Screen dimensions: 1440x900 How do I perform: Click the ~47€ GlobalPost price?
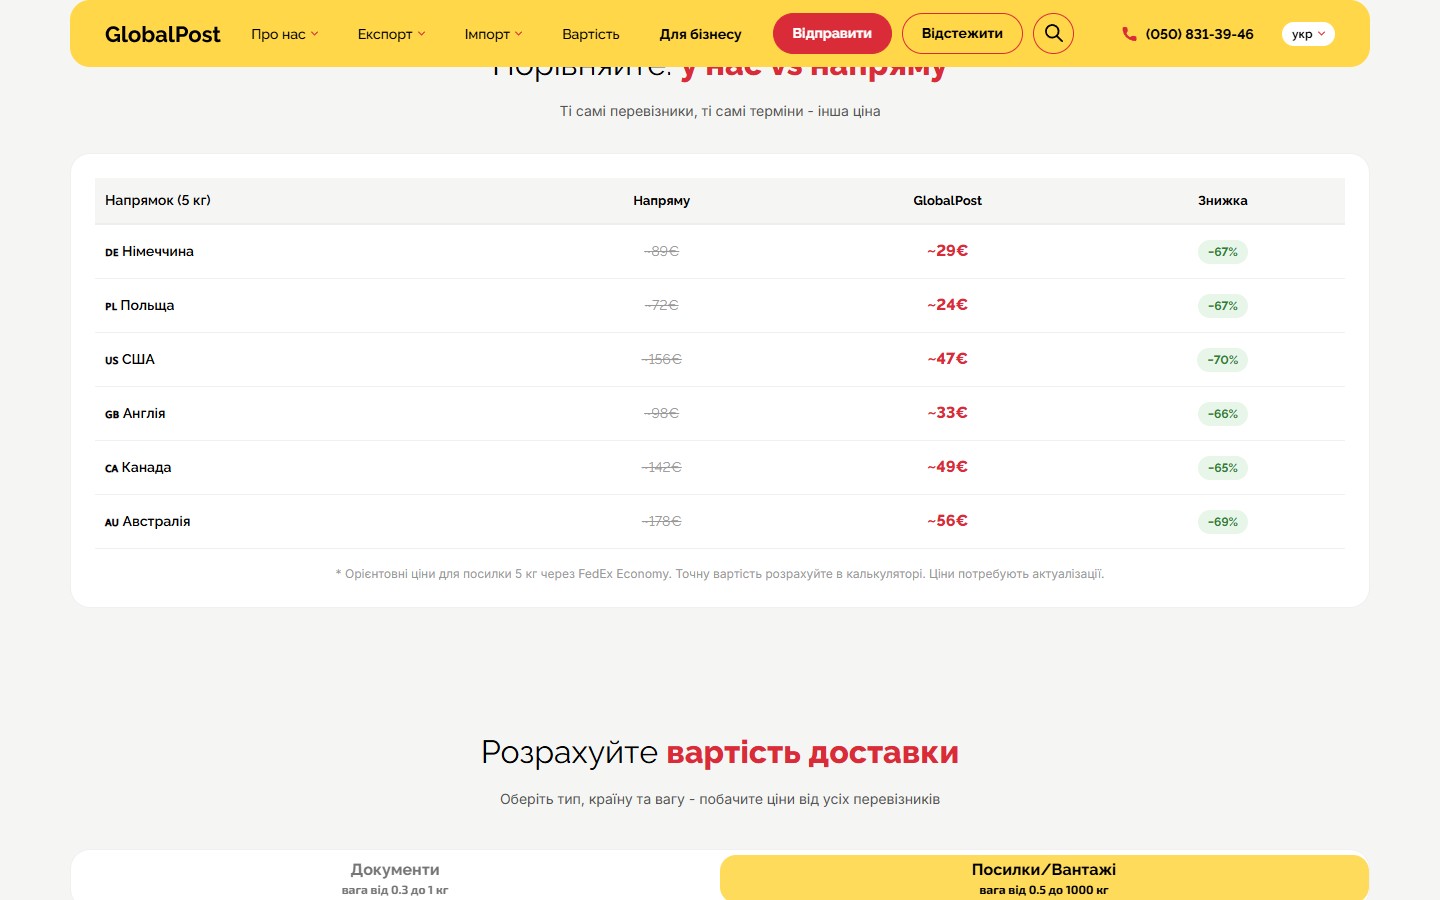click(x=947, y=359)
